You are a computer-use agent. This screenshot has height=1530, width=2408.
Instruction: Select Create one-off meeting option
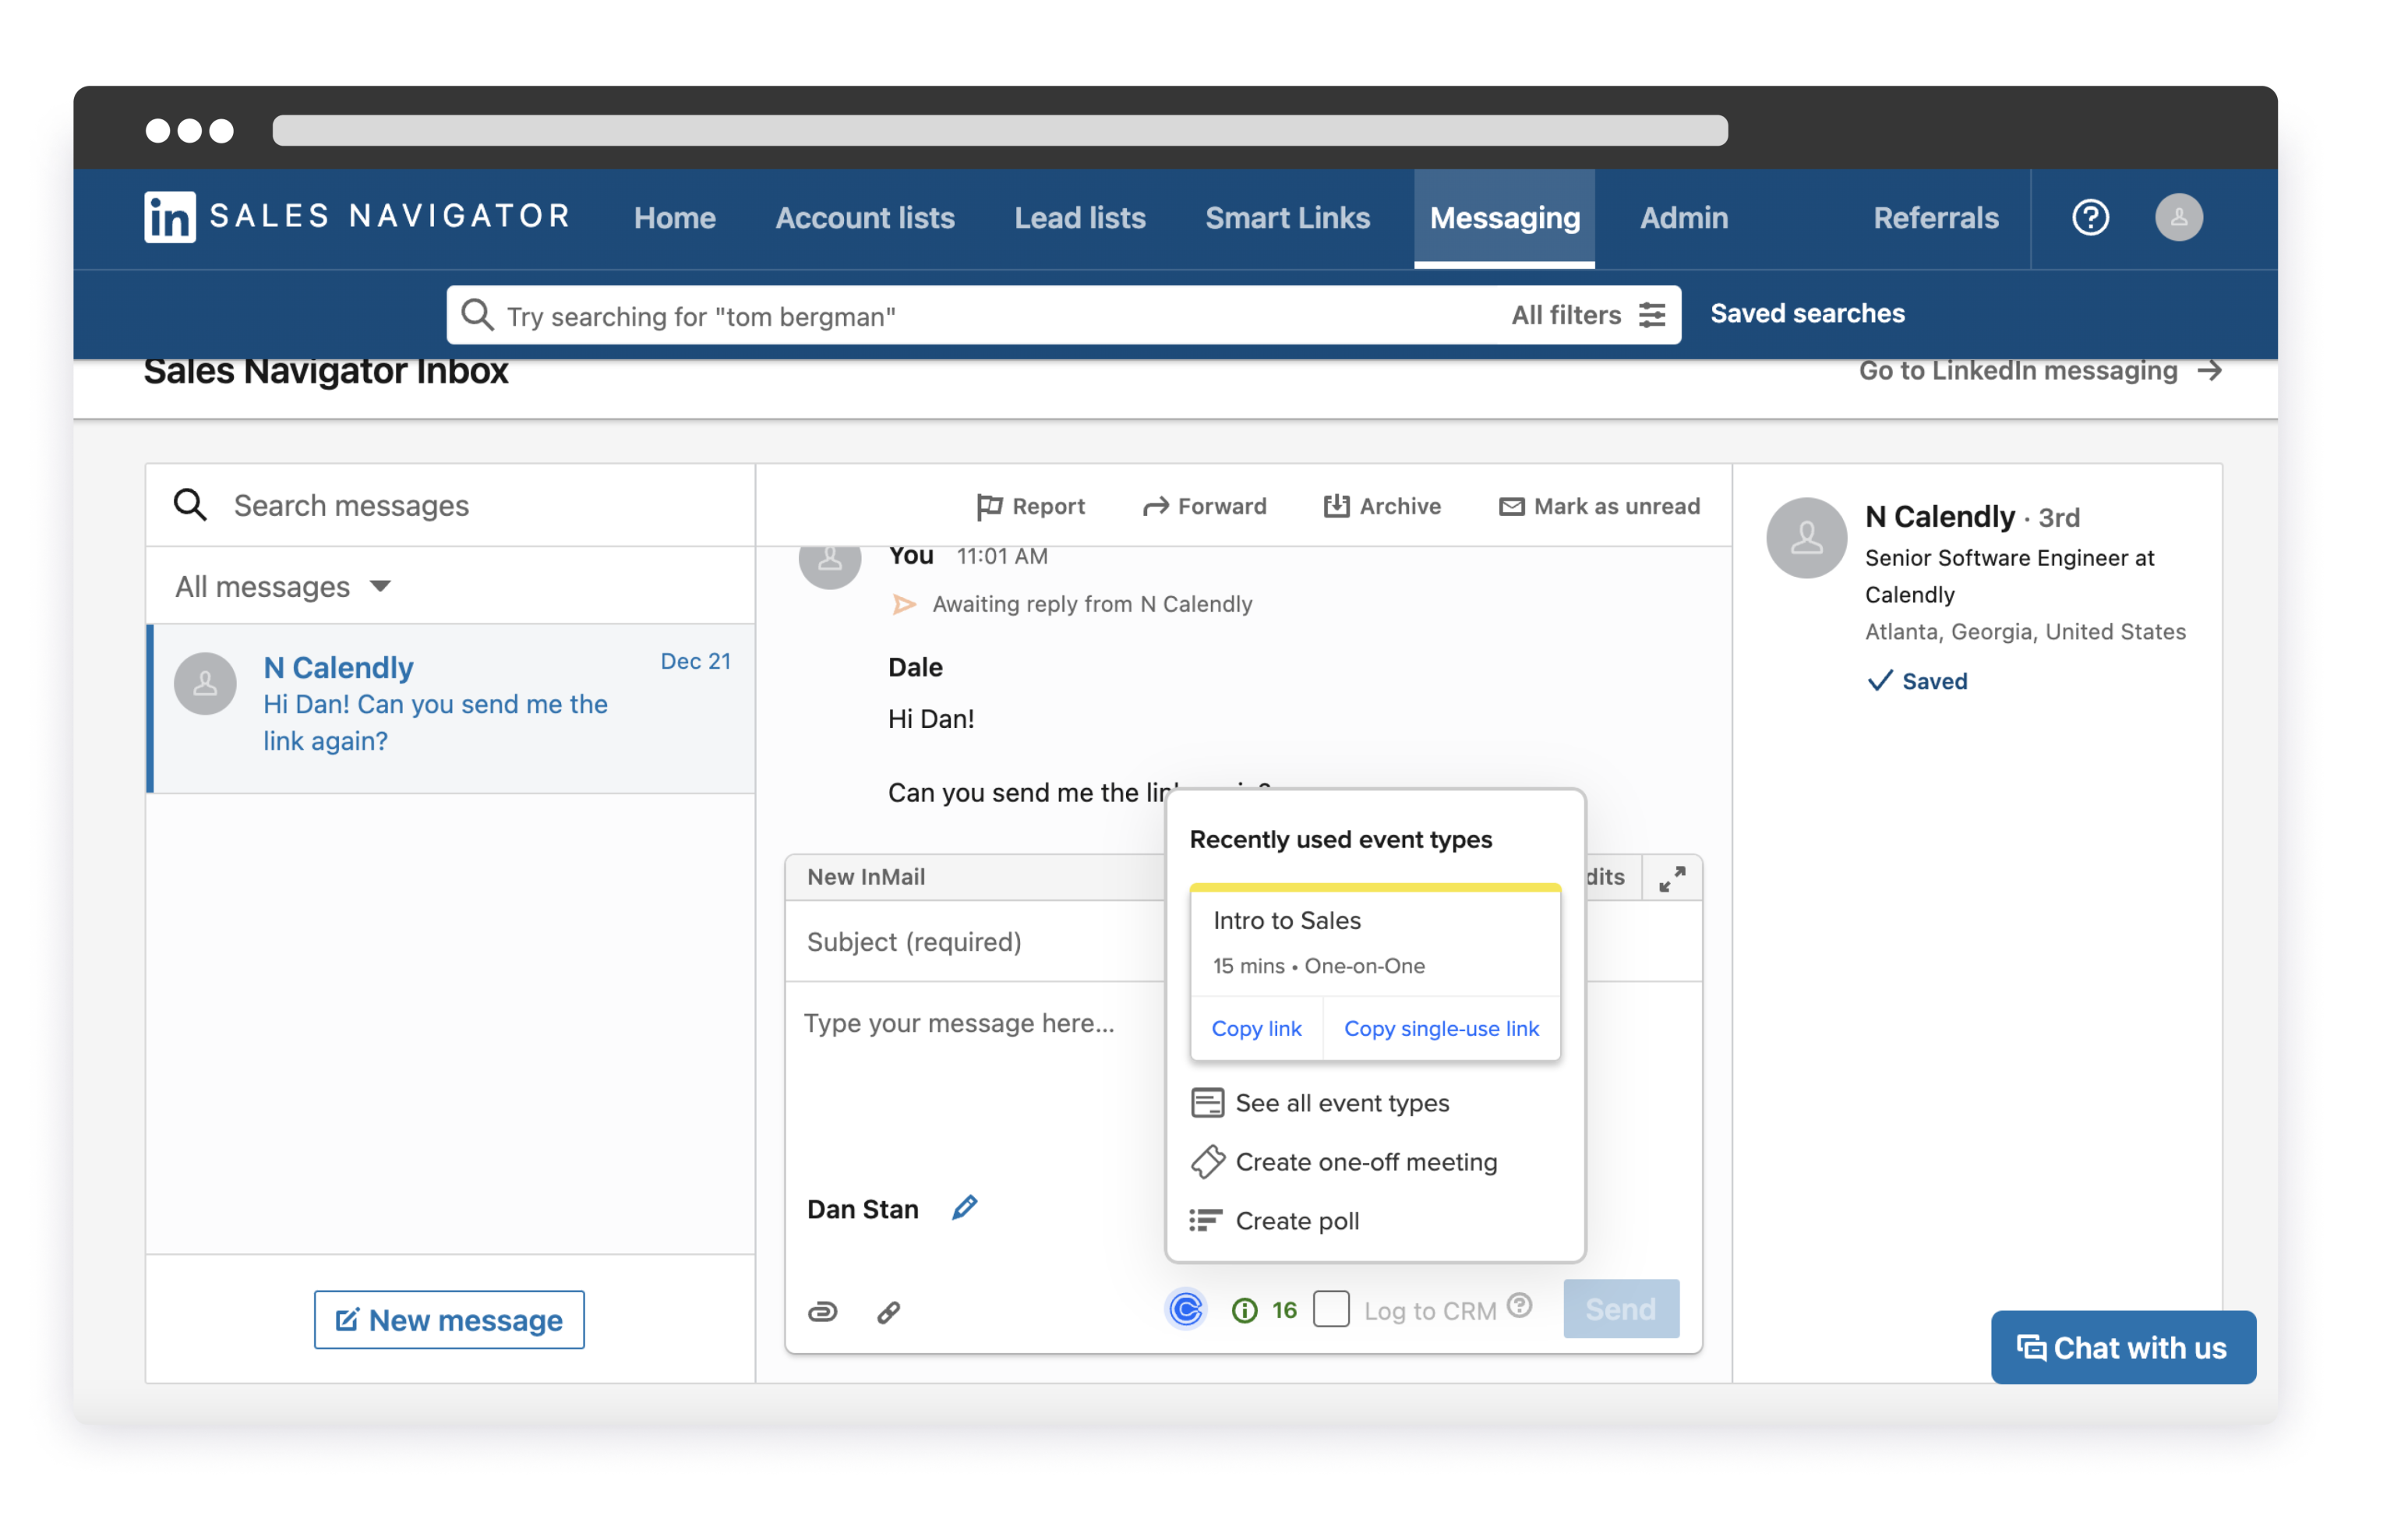pos(1365,1162)
